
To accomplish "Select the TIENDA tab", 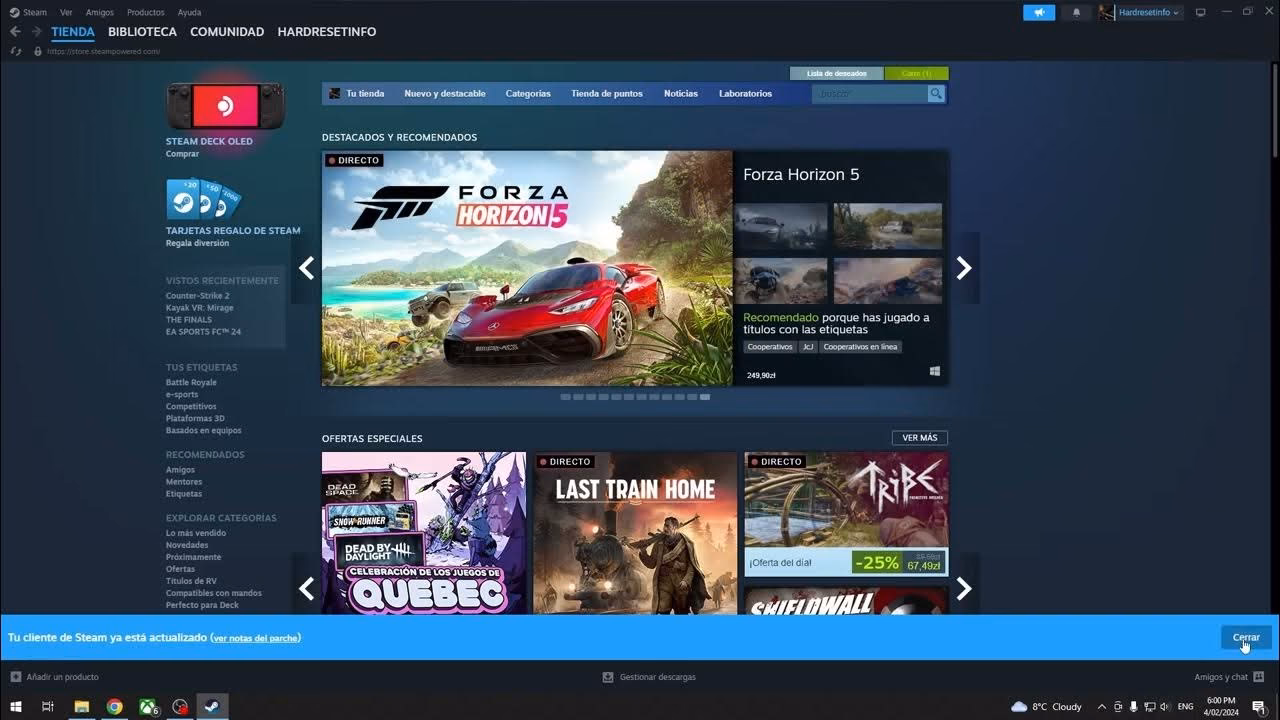I will pyautogui.click(x=73, y=32).
